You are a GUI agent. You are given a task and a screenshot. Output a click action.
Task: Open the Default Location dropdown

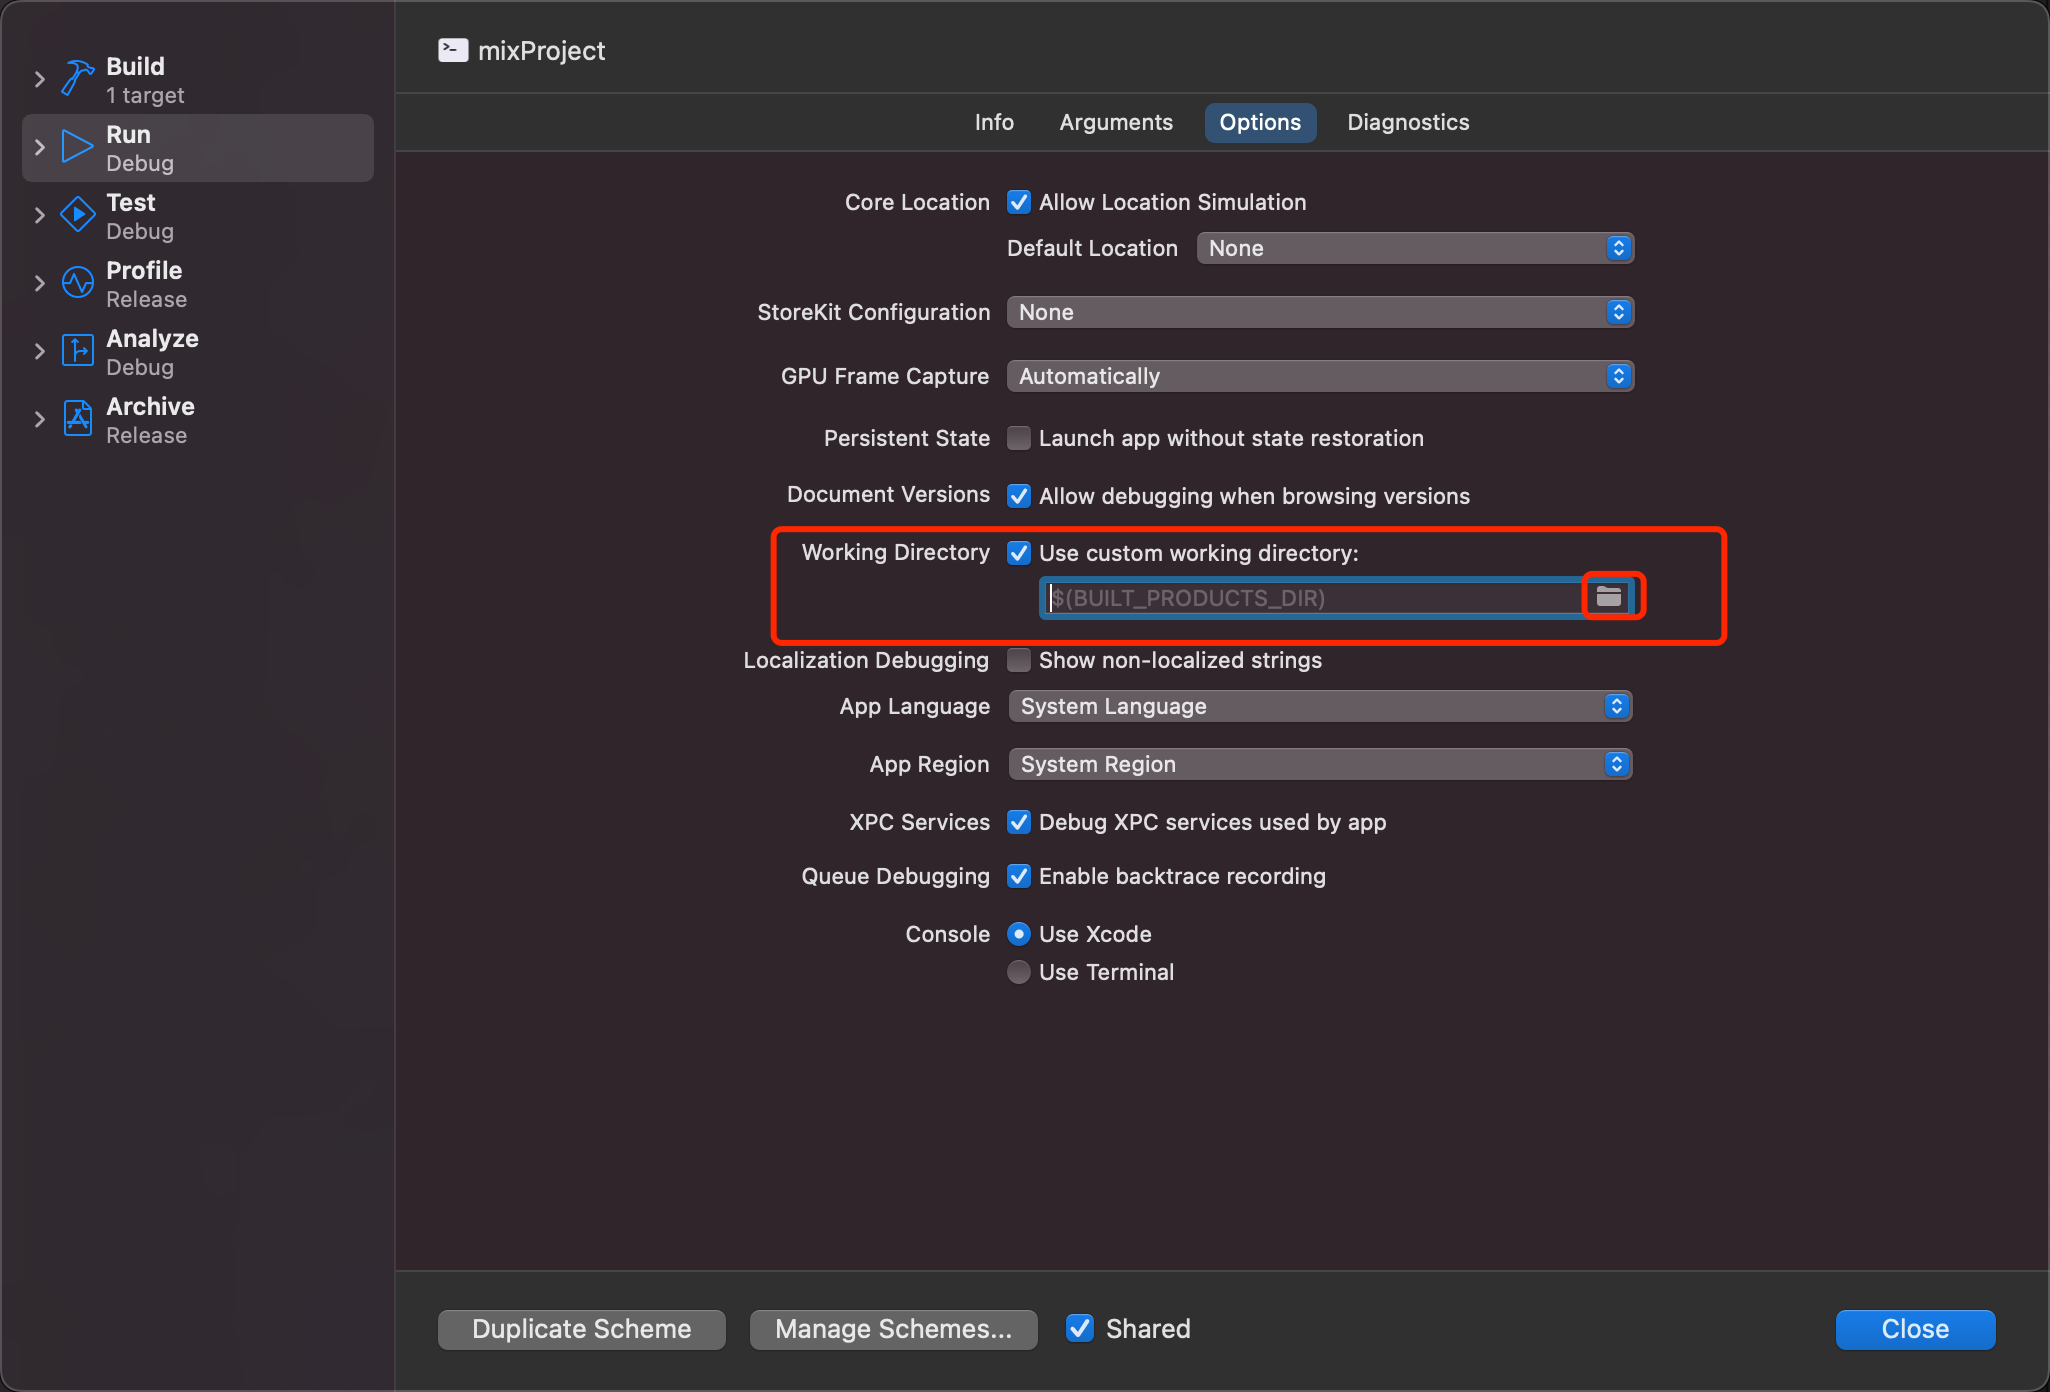point(1415,248)
